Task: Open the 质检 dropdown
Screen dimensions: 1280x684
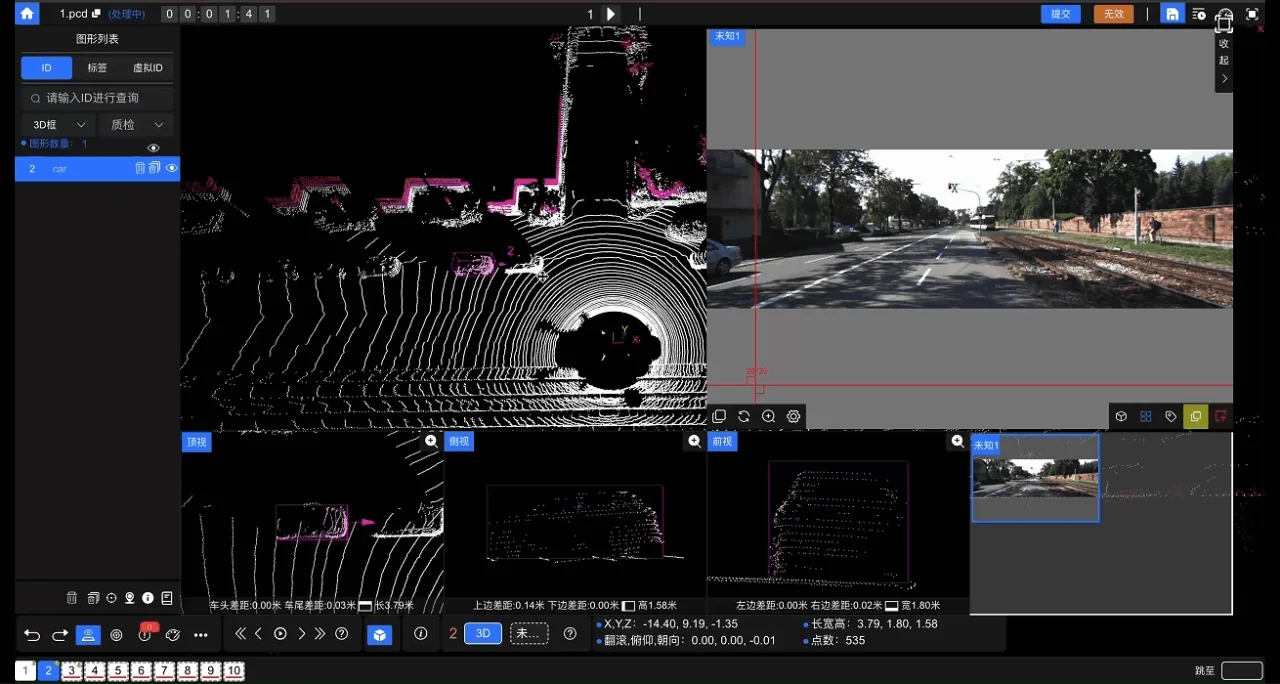Action: coord(136,125)
